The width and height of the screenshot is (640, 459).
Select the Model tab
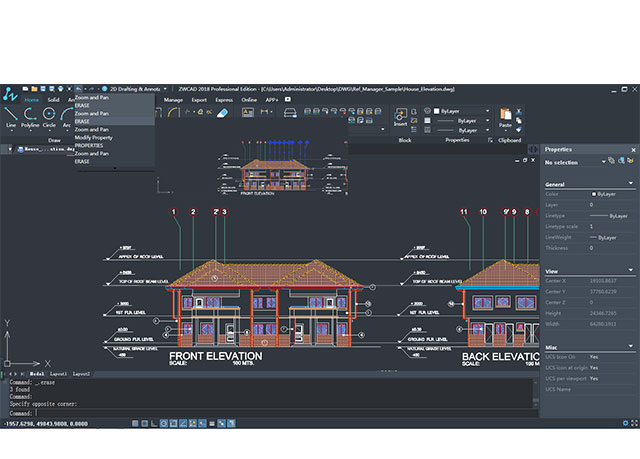click(x=36, y=374)
